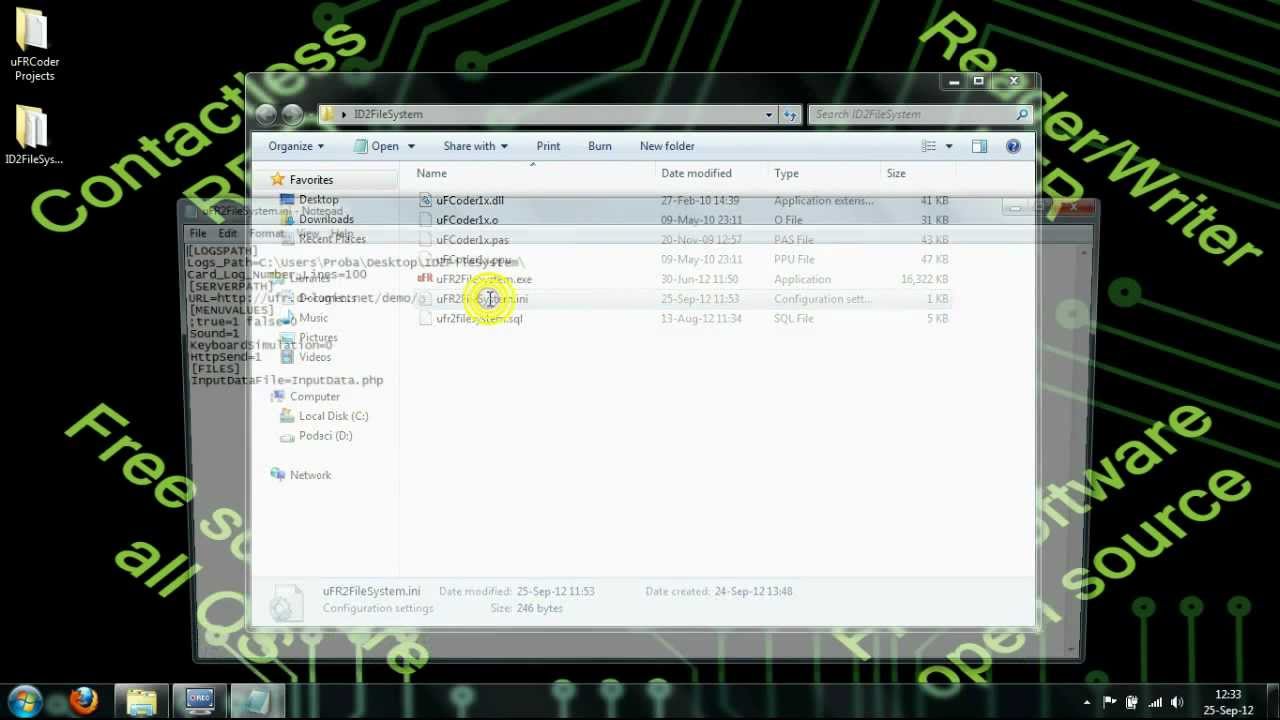
Task: Select Music library
Action: (313, 317)
